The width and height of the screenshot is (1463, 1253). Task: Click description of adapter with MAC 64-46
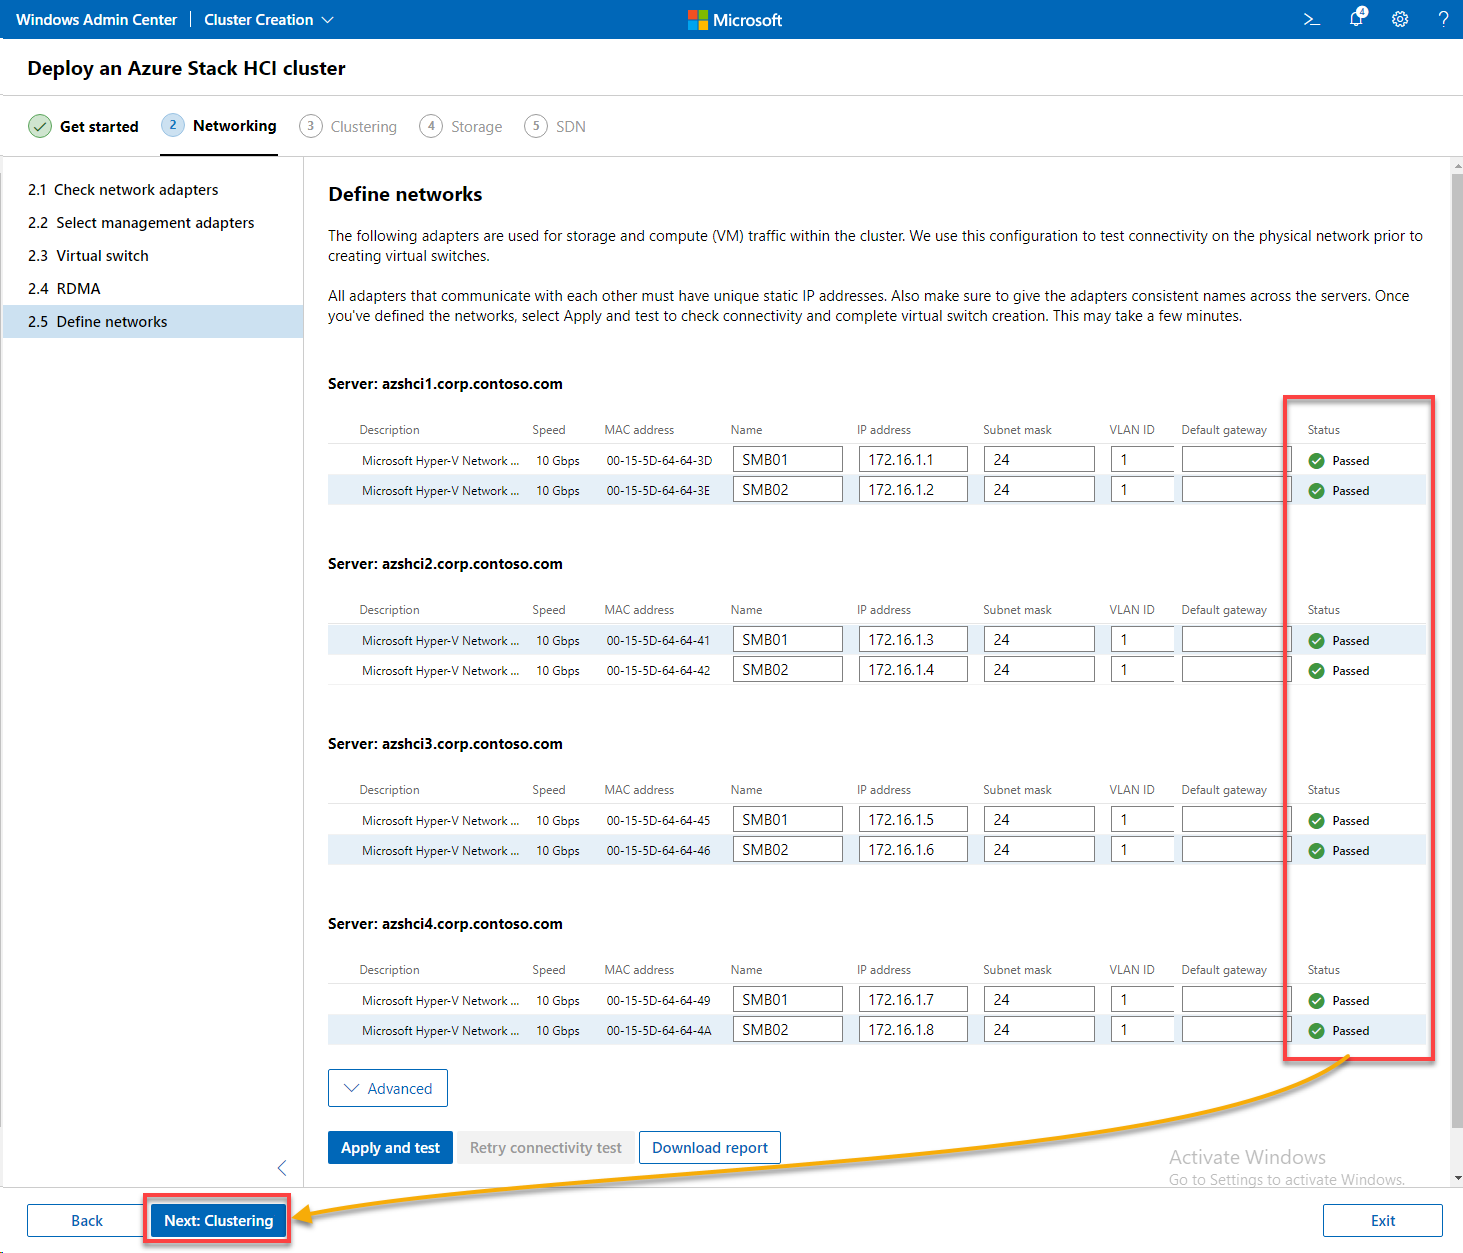click(440, 851)
